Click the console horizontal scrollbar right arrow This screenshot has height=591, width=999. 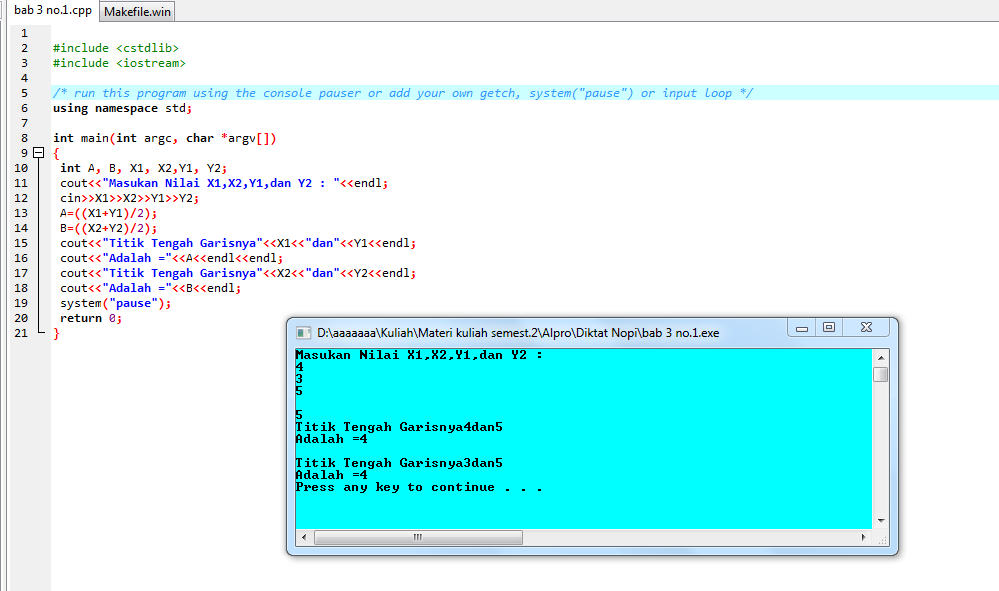point(863,538)
